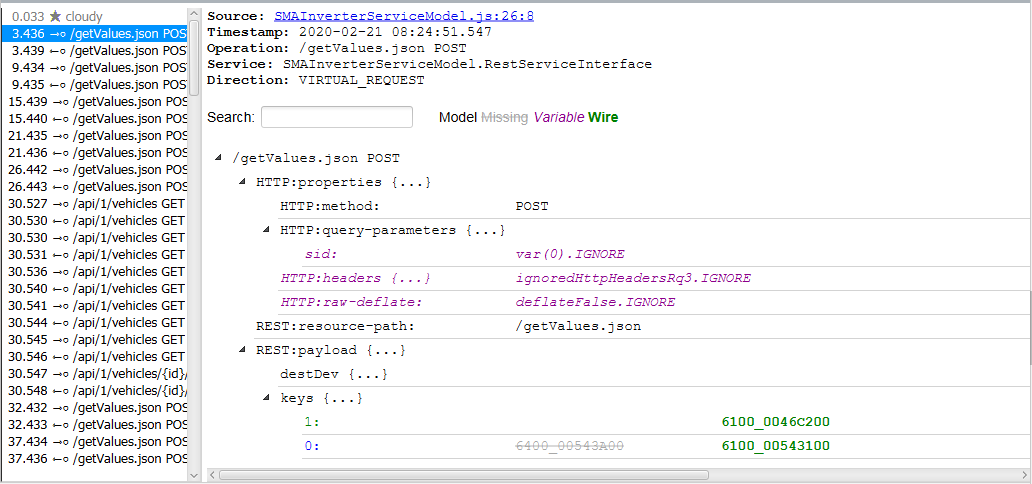Collapse the HTTP:properties node

point(242,182)
